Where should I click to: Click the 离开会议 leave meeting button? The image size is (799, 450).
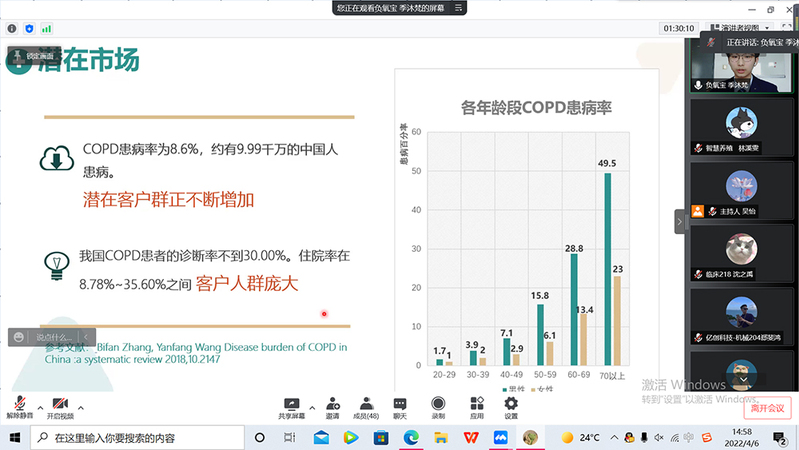pos(767,408)
